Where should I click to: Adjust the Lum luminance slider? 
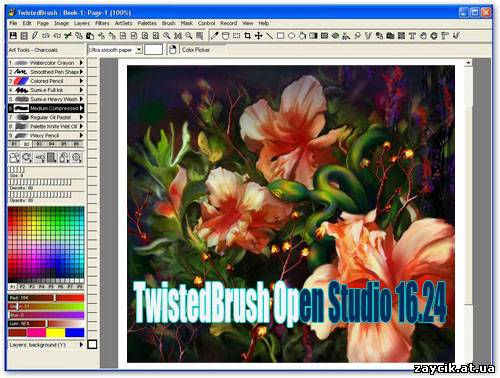point(46,323)
